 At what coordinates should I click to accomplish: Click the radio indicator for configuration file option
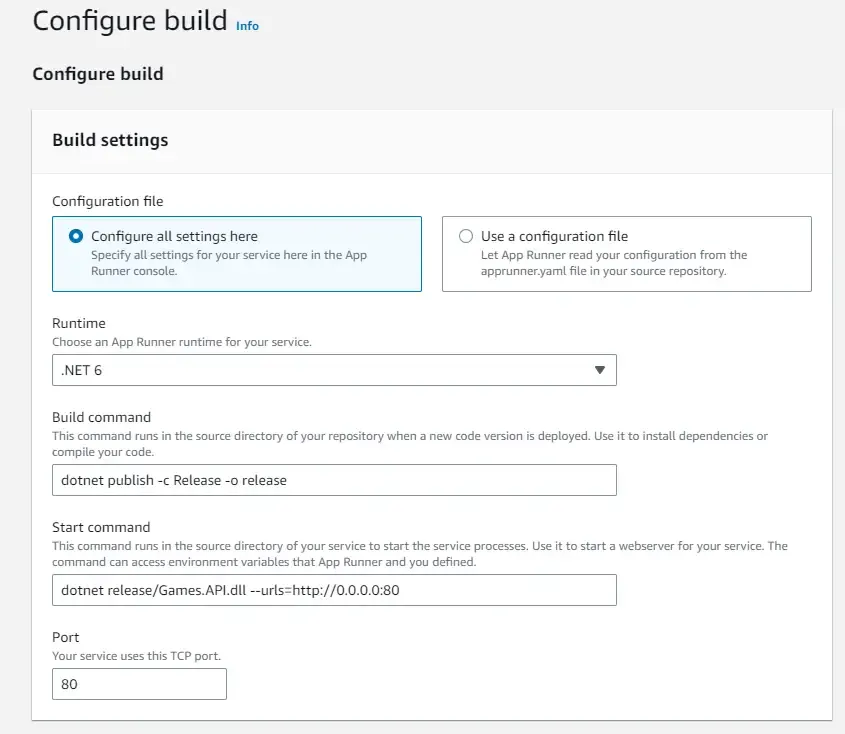coord(464,236)
